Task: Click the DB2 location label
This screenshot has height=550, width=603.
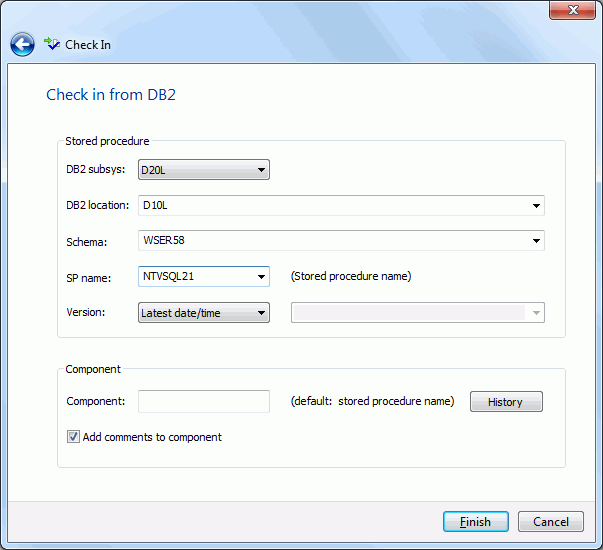Action: pyautogui.click(x=98, y=205)
